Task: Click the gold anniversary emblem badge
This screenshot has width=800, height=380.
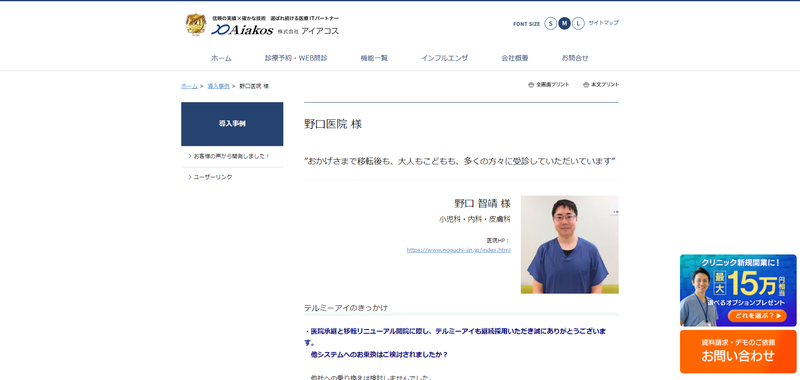Action: (x=196, y=24)
